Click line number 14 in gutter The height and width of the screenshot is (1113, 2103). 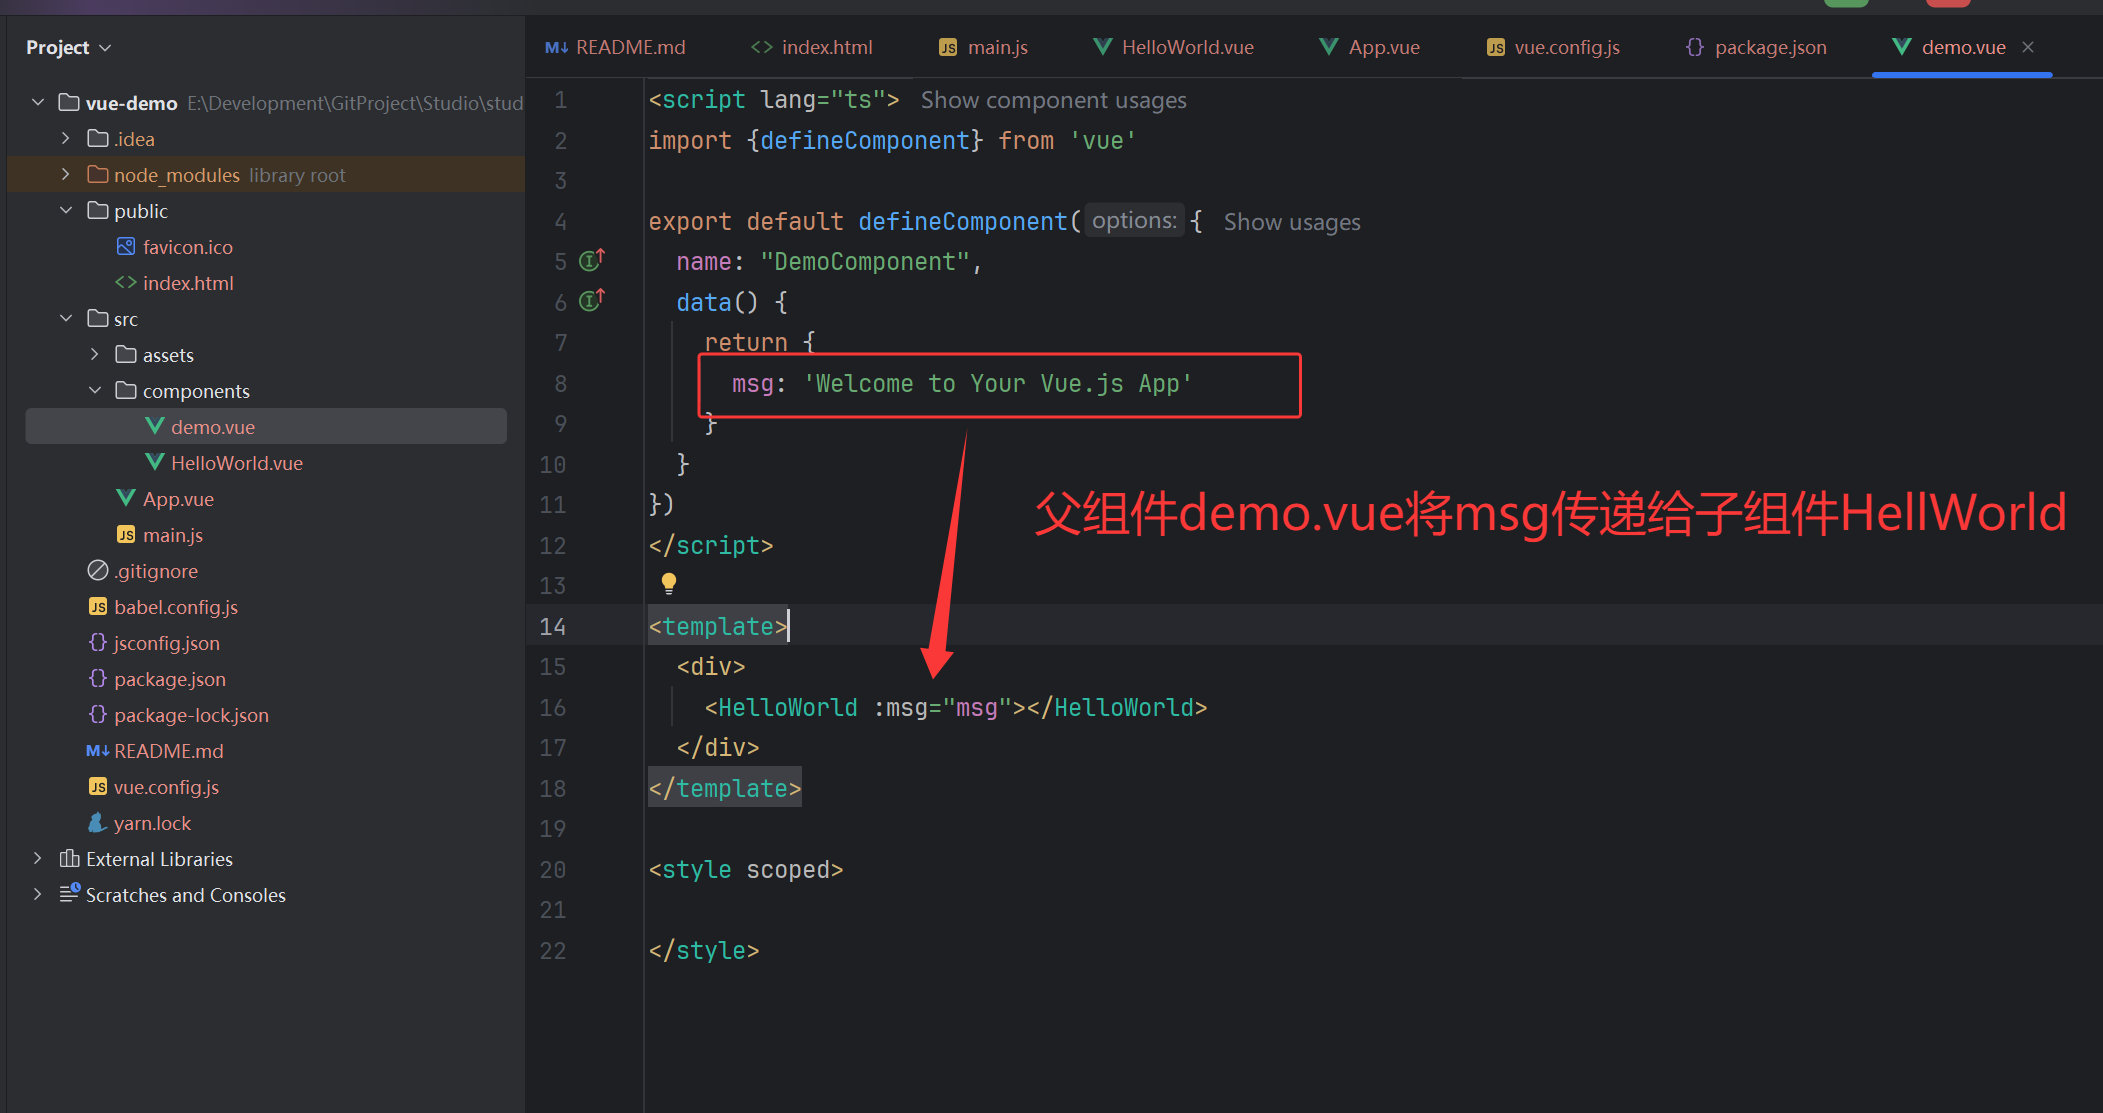(553, 626)
